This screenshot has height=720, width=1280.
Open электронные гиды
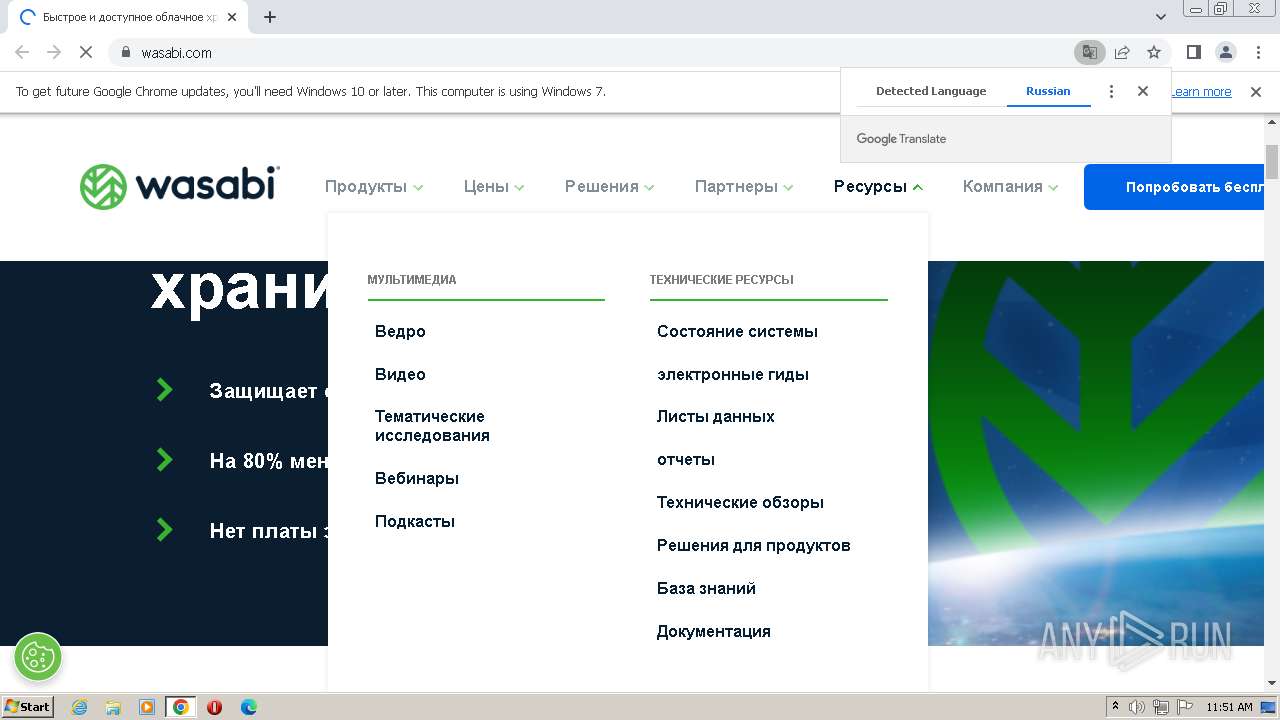pos(733,375)
